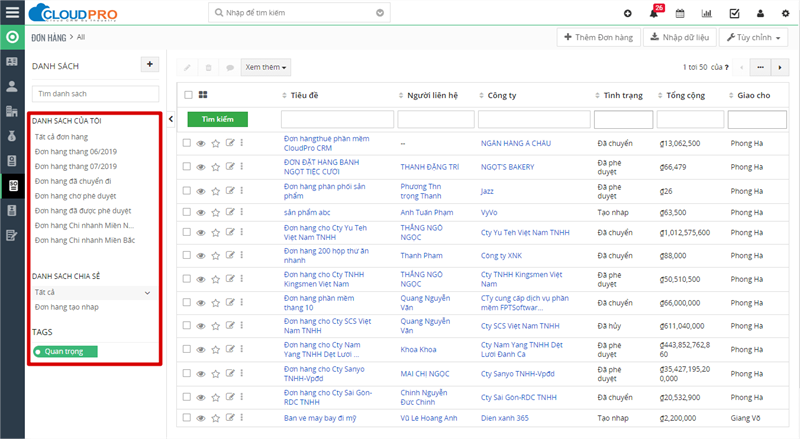Click Thêm Đơn hàng button

598,37
